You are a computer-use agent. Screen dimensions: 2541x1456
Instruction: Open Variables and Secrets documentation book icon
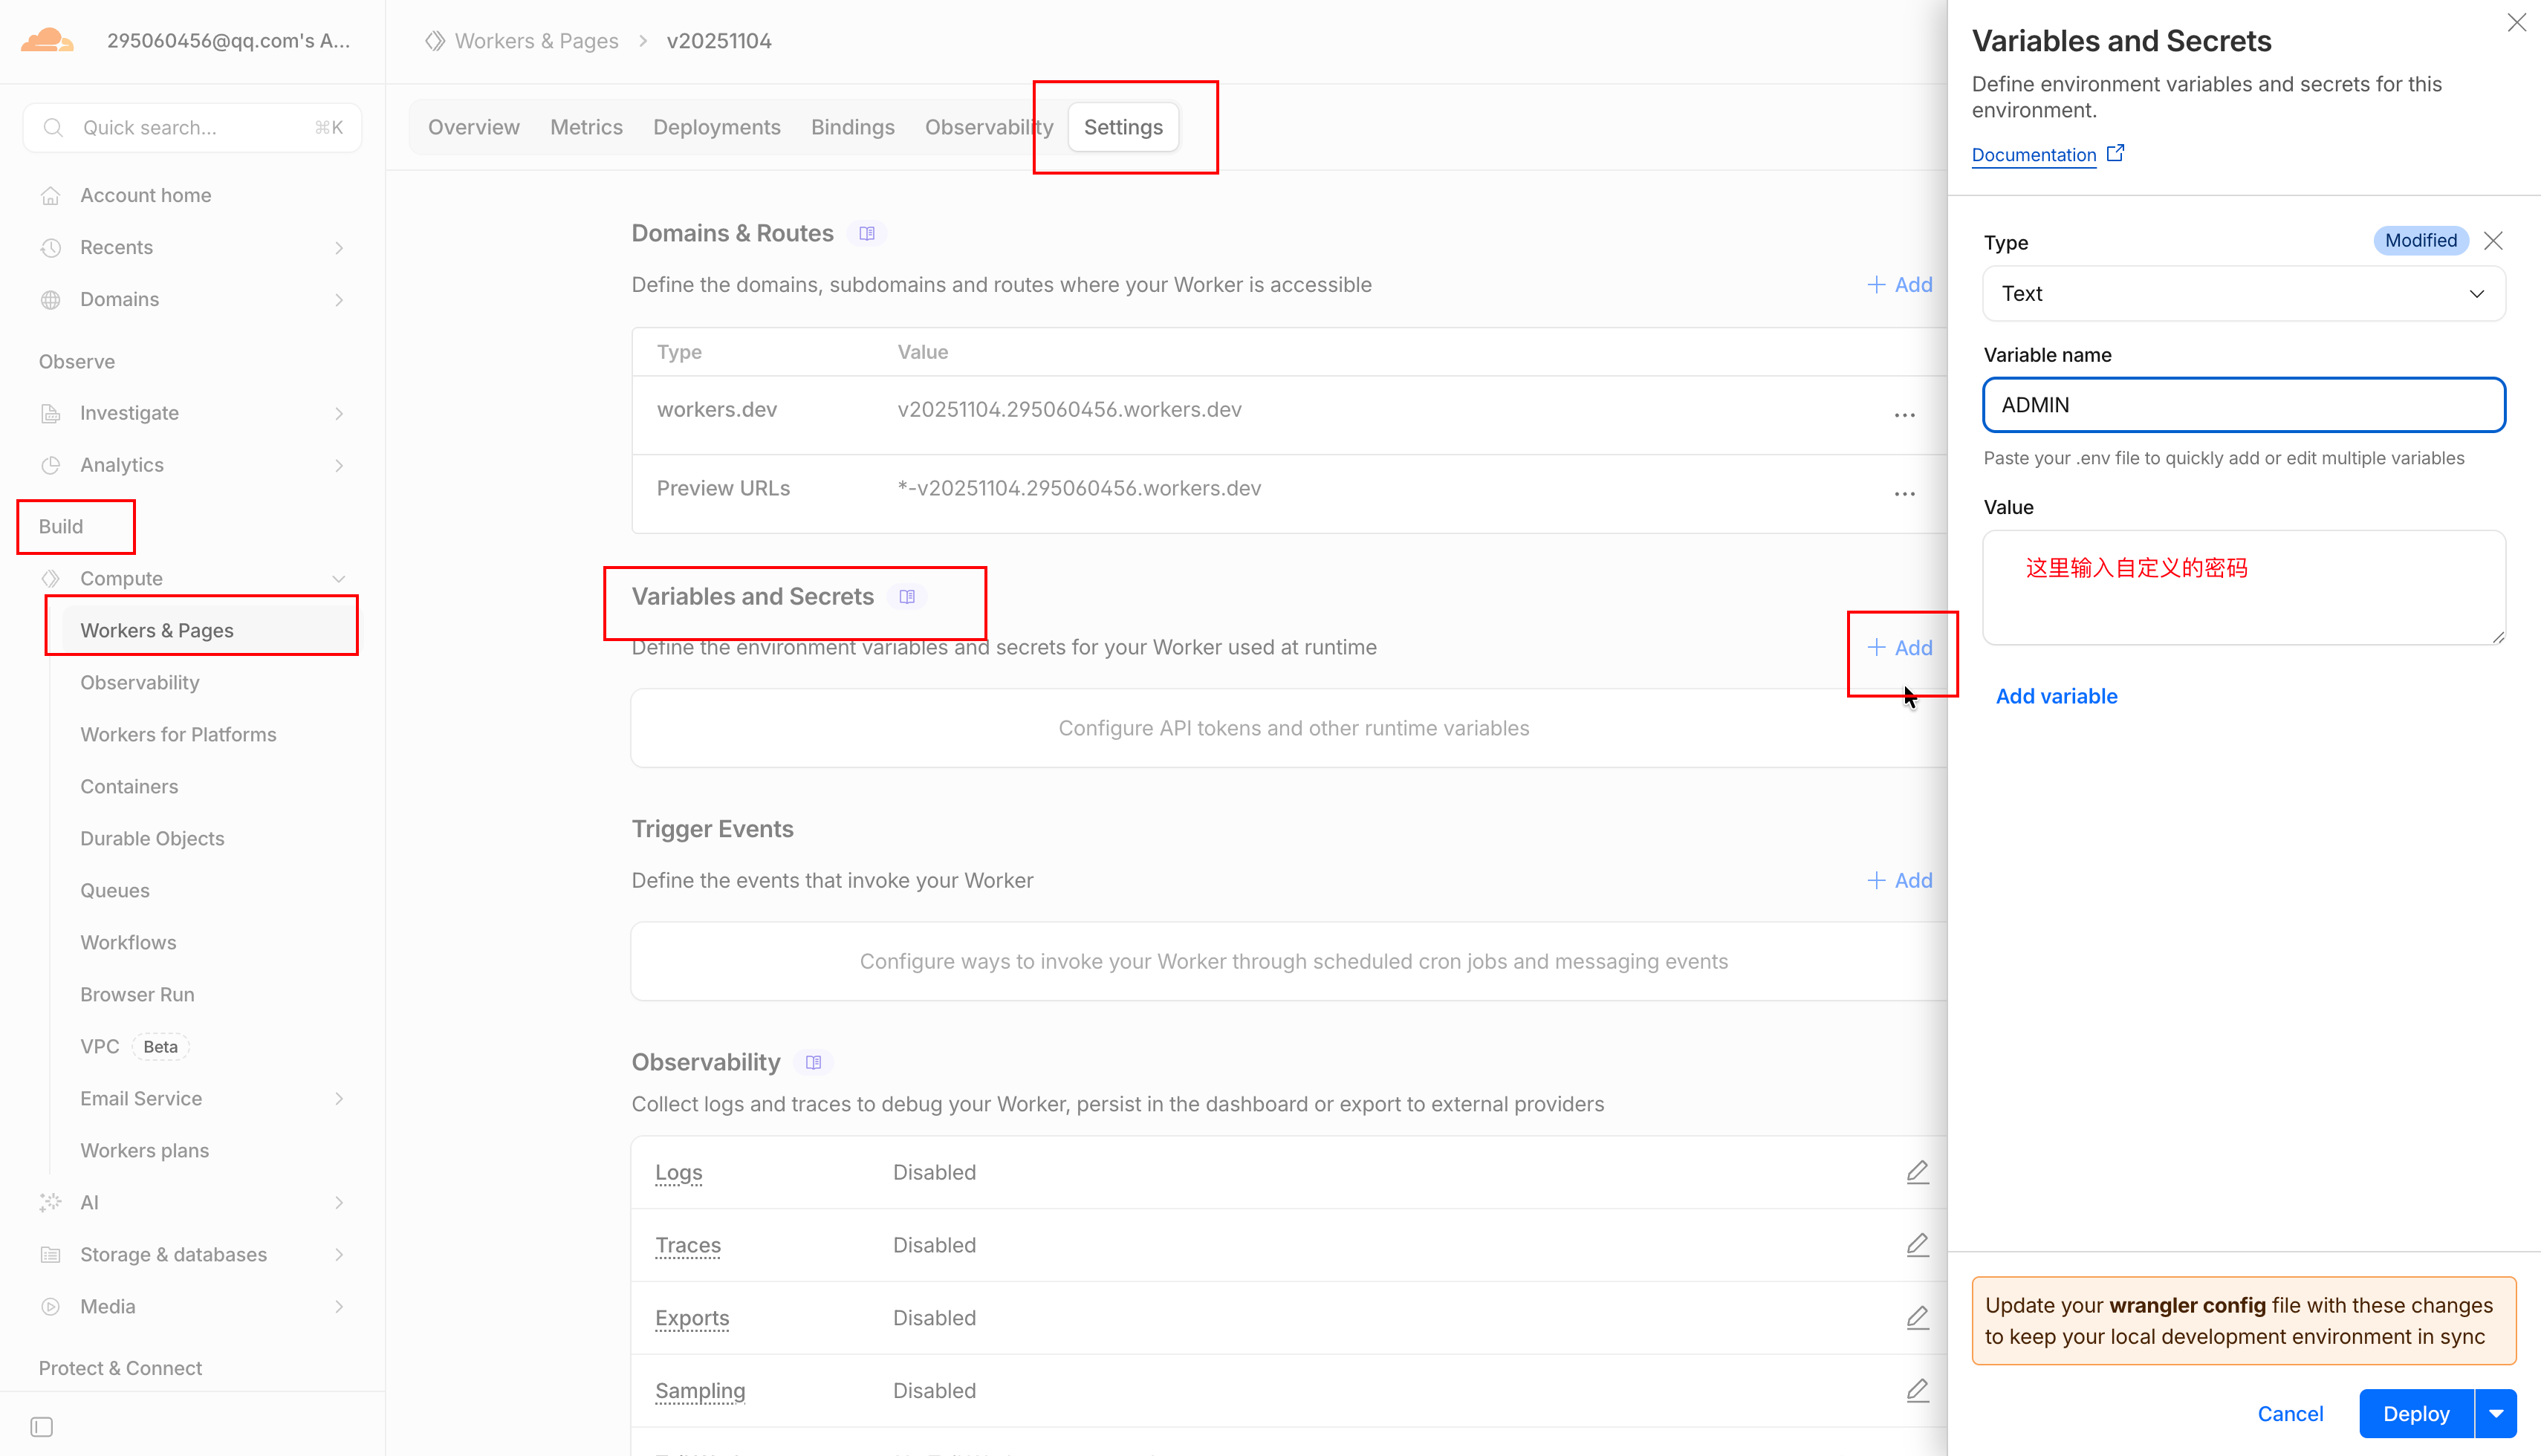tap(907, 597)
